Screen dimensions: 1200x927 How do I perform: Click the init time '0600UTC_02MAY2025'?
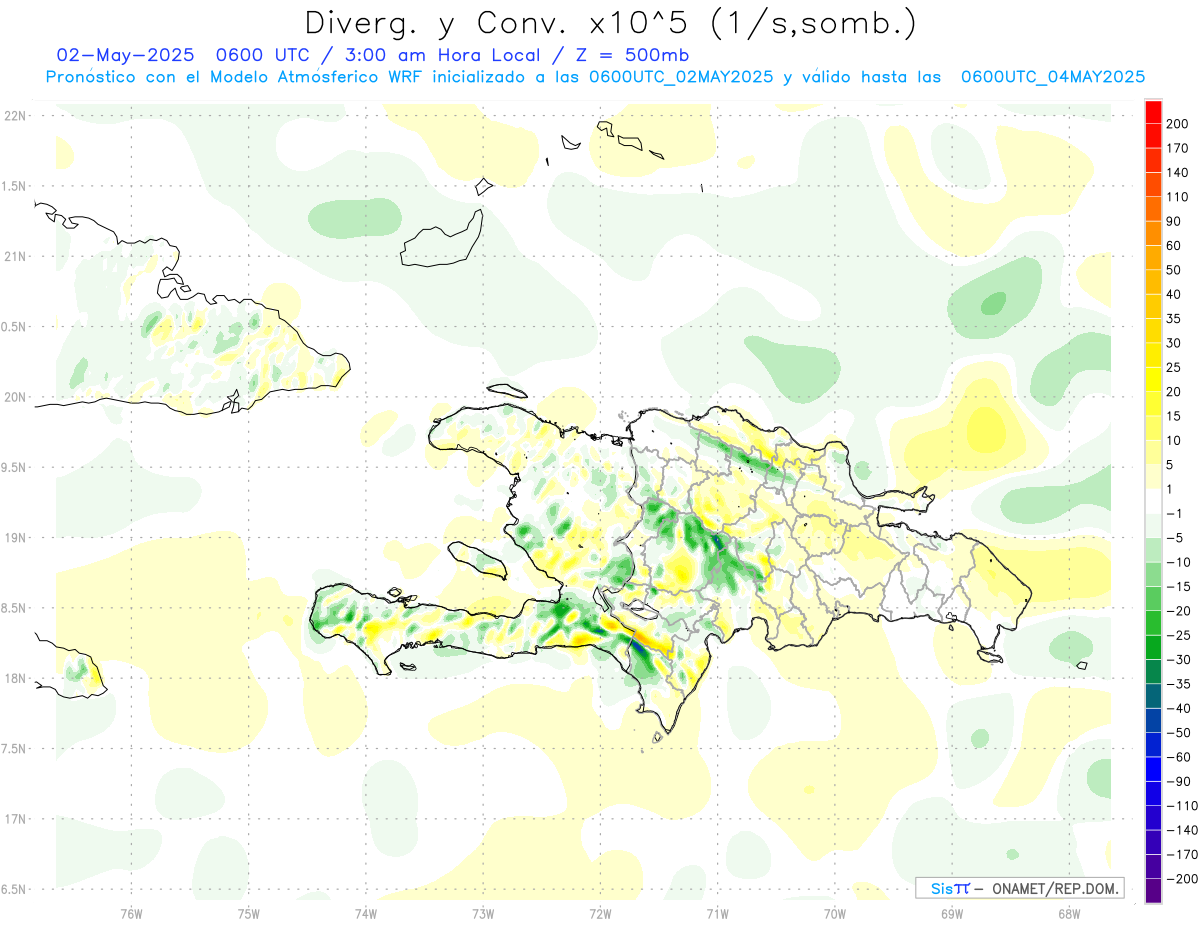pyautogui.click(x=681, y=77)
